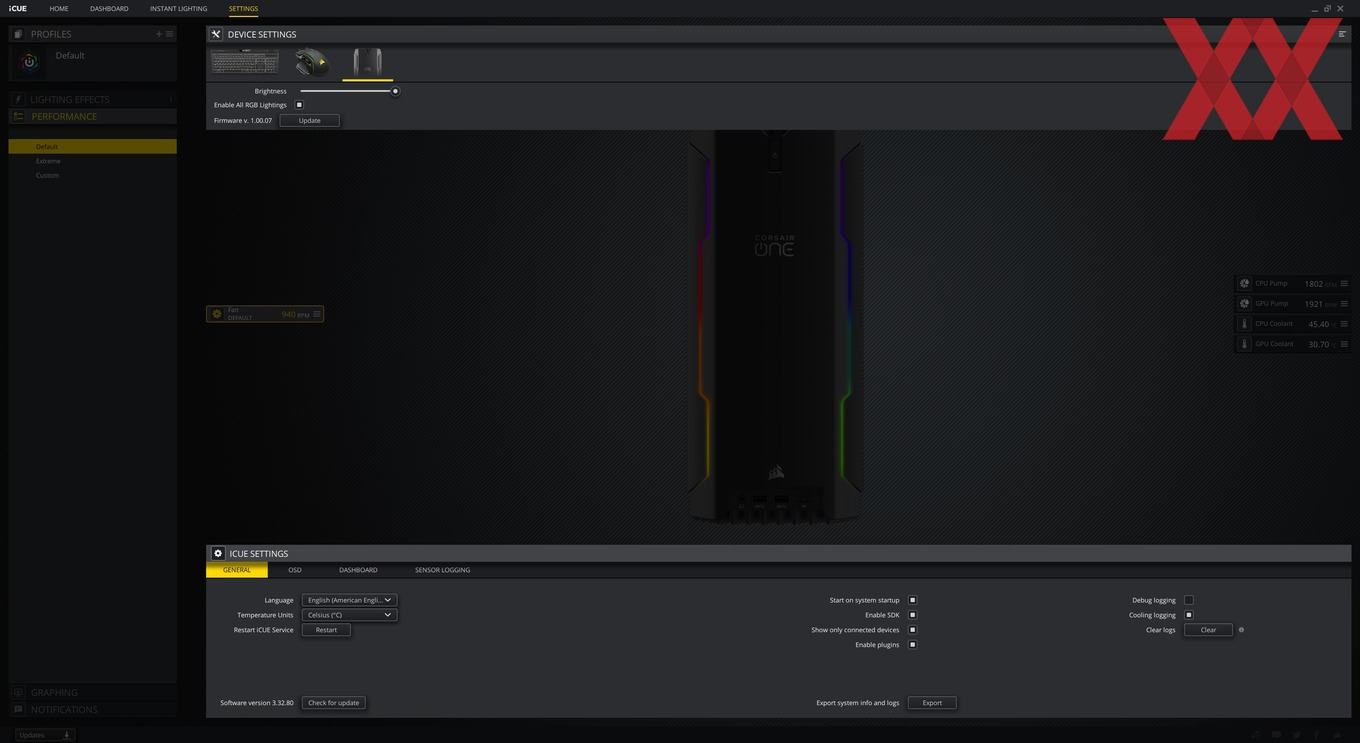Open the Instant Lighting menu
Image resolution: width=1360 pixels, height=743 pixels.
(178, 9)
